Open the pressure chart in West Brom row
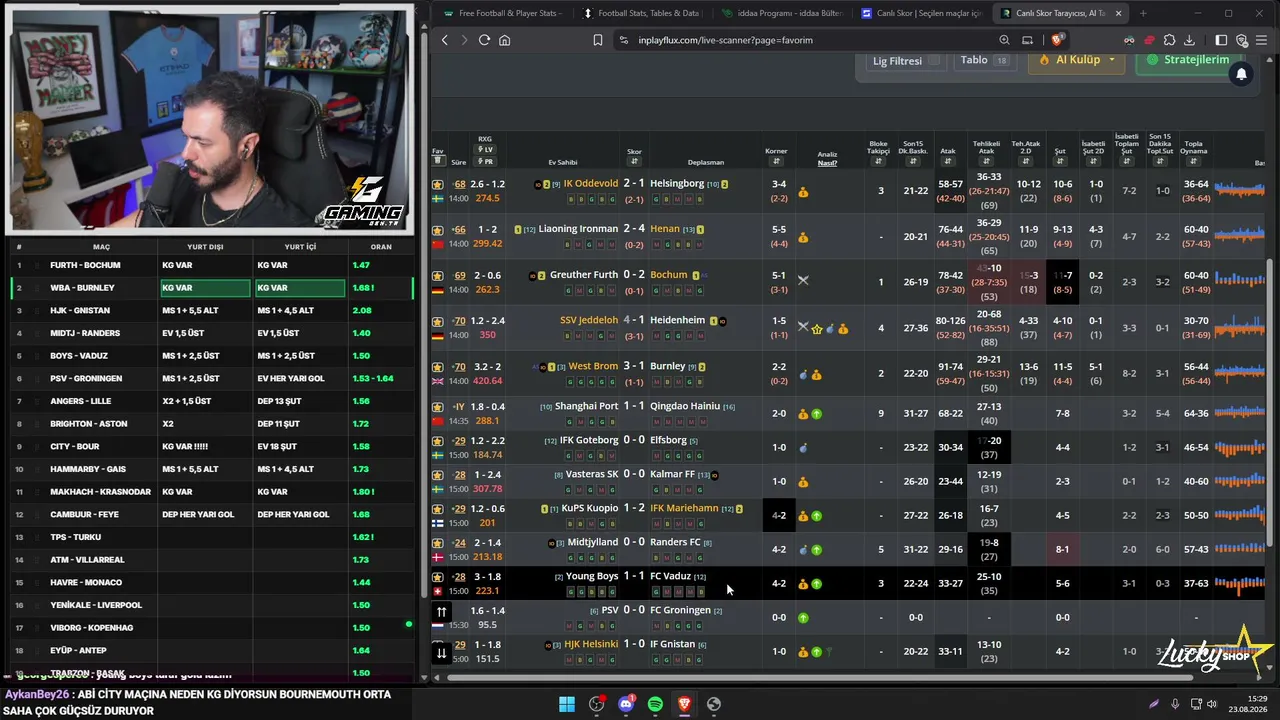Image resolution: width=1280 pixels, height=720 pixels. [x=1239, y=371]
